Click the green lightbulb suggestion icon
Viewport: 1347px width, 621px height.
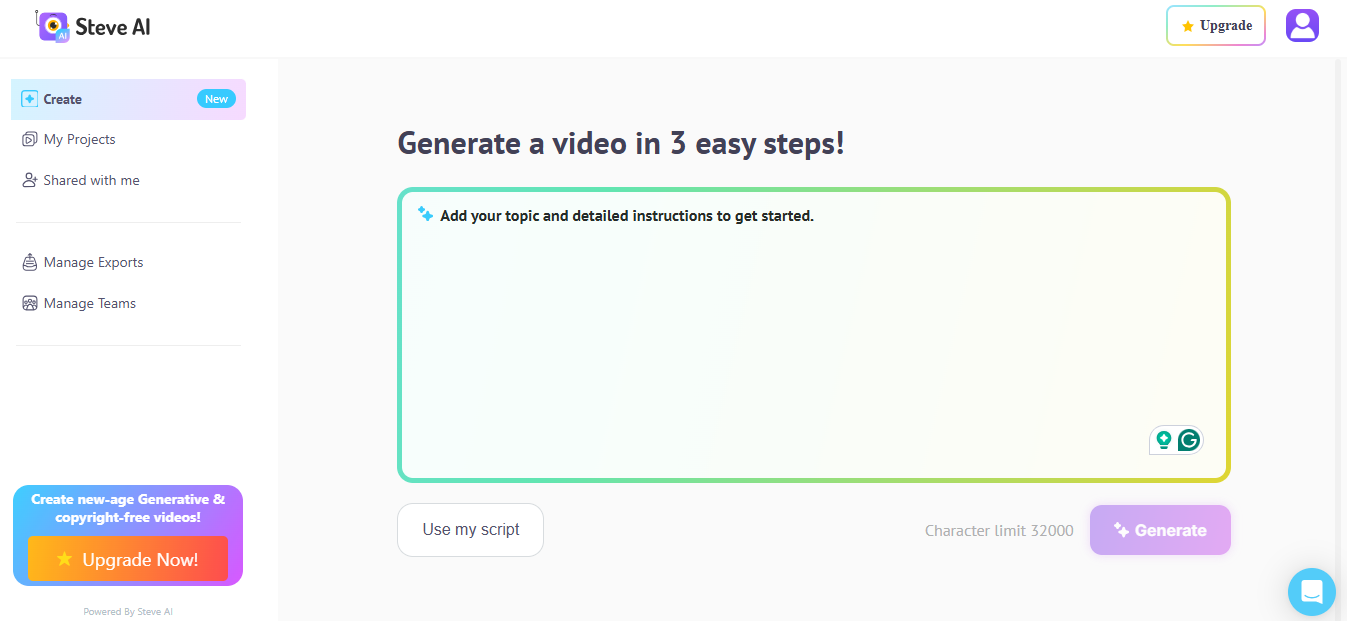(x=1163, y=440)
